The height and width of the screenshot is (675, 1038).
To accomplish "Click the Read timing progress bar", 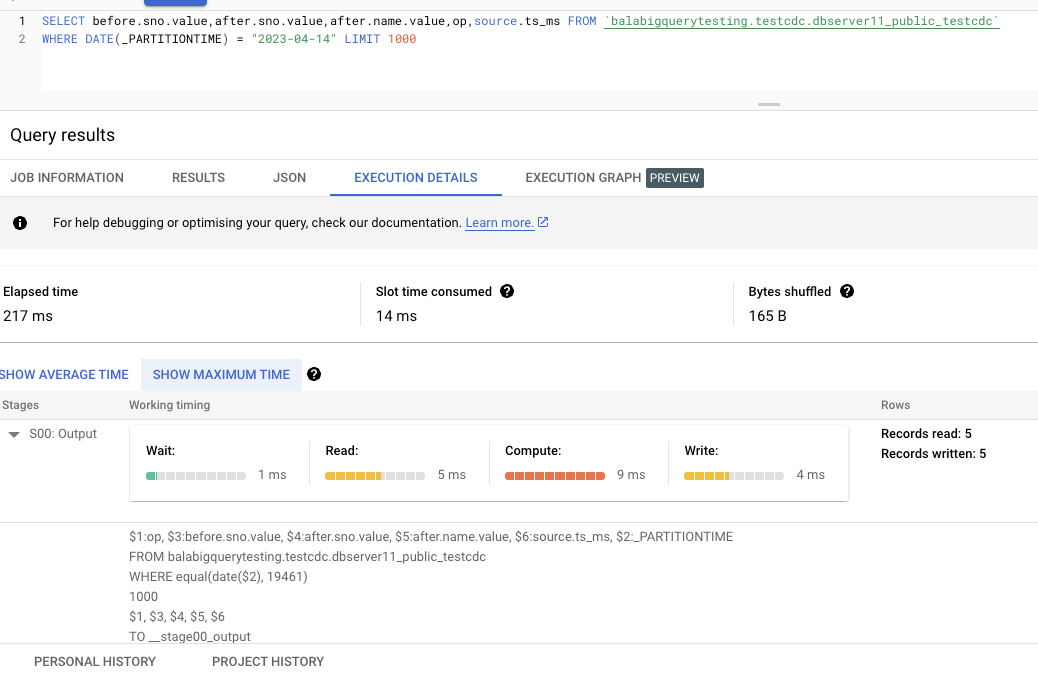I will (x=375, y=476).
